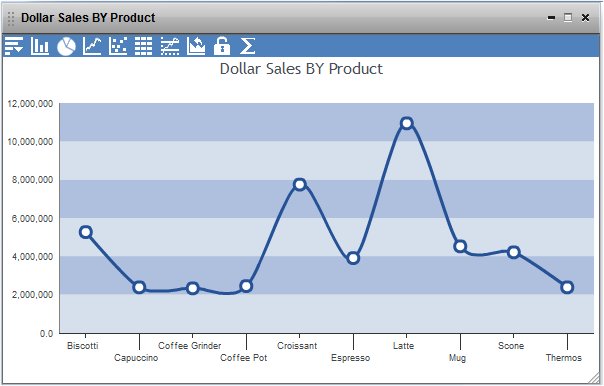The width and height of the screenshot is (604, 386).
Task: Show data as grid table
Action: (144, 46)
